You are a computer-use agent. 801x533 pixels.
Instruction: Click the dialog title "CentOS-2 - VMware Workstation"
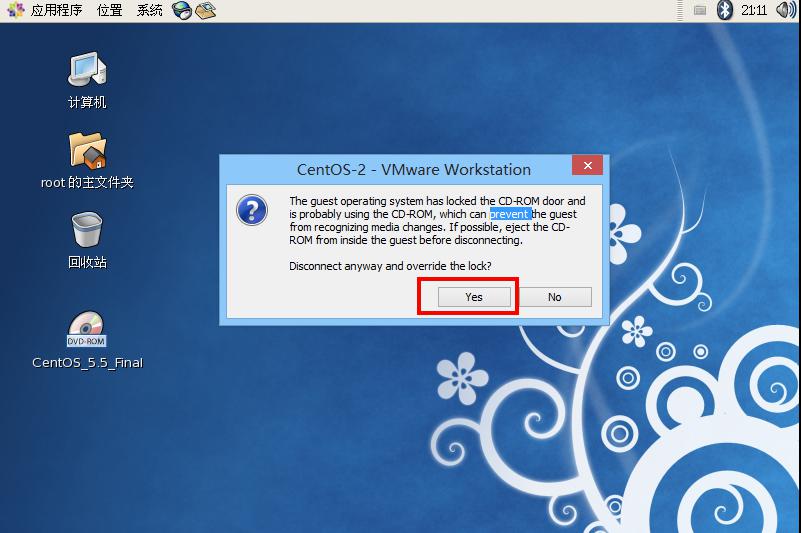(x=414, y=170)
